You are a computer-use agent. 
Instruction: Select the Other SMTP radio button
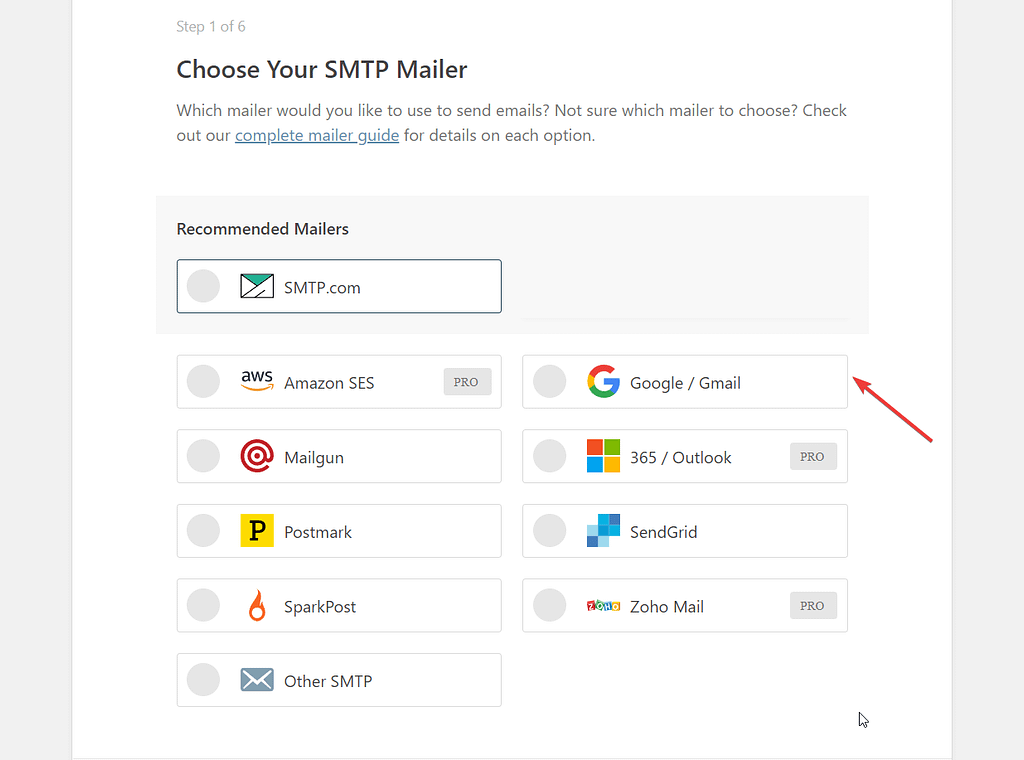coord(203,680)
